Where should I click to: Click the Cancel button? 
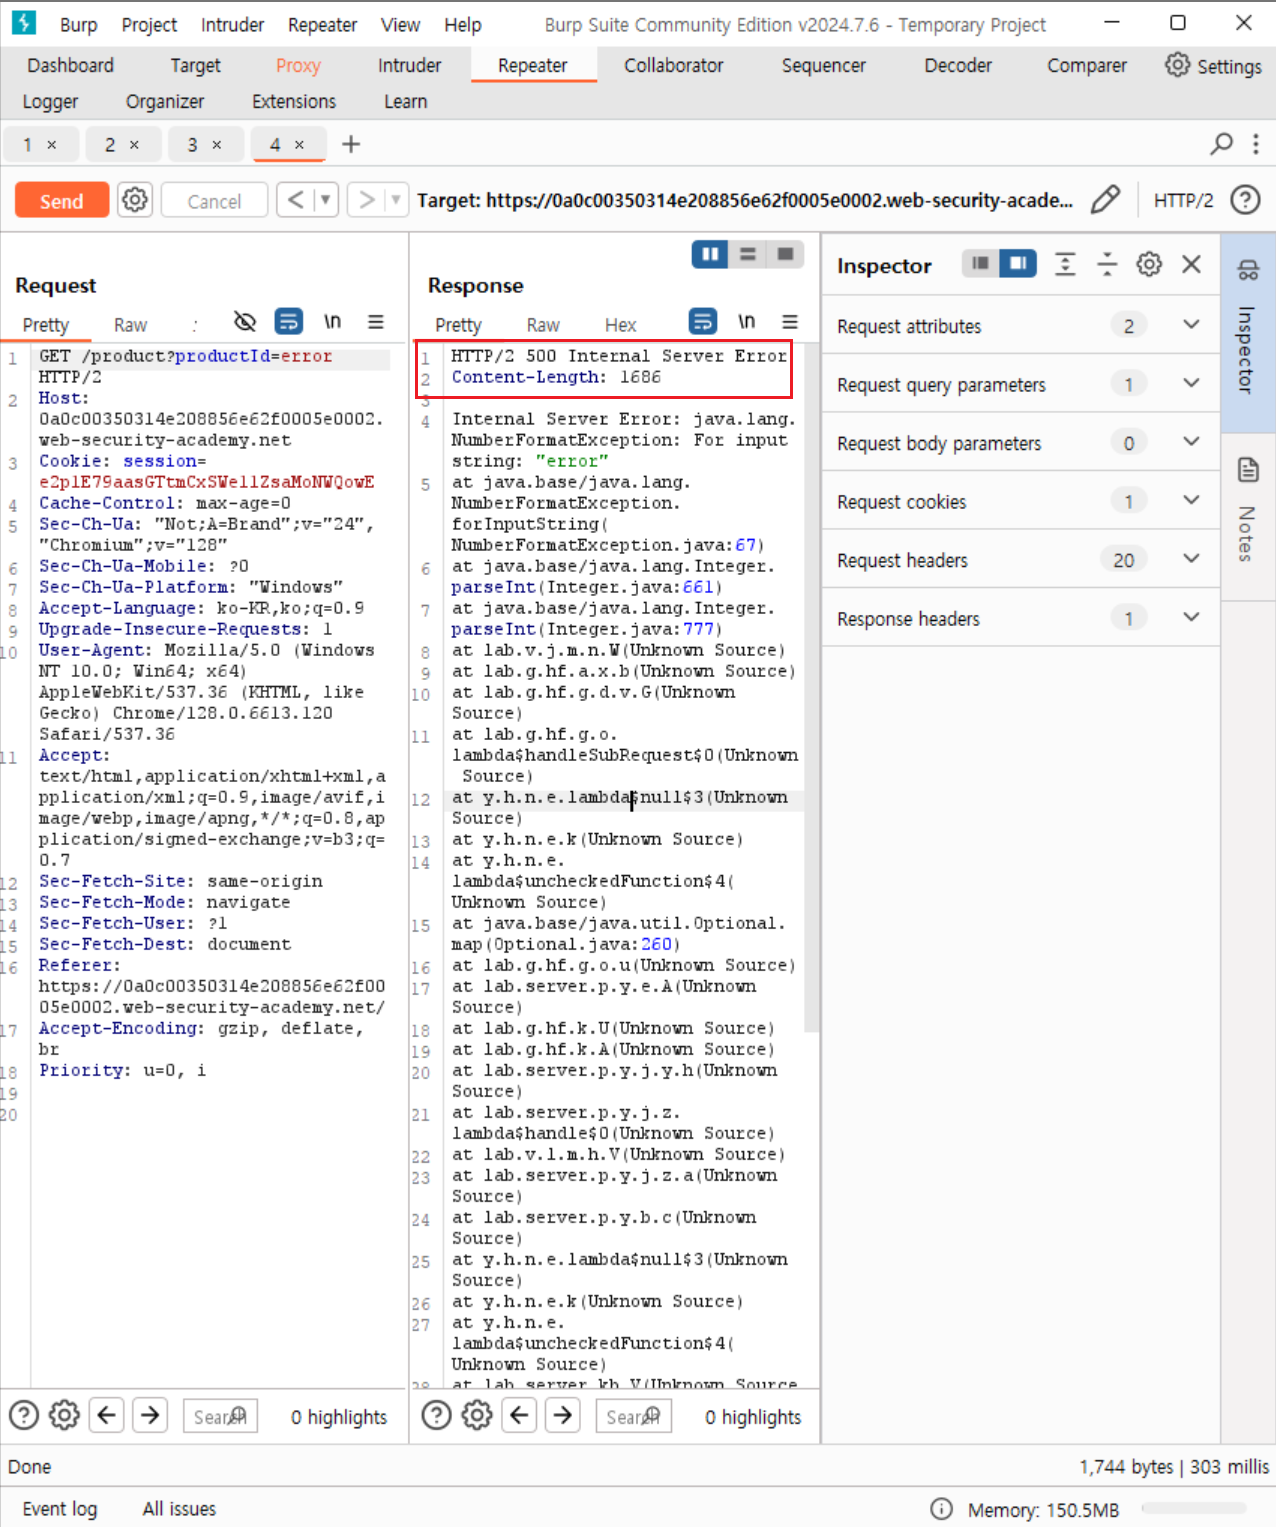point(214,201)
